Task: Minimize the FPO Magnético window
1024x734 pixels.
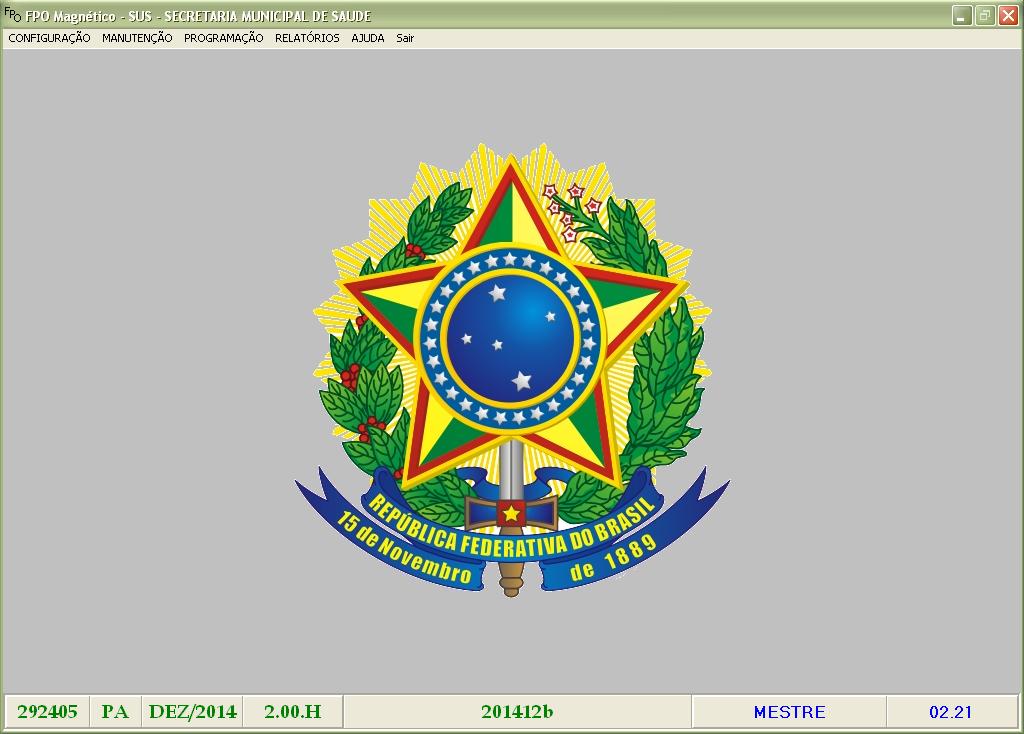Action: (962, 16)
